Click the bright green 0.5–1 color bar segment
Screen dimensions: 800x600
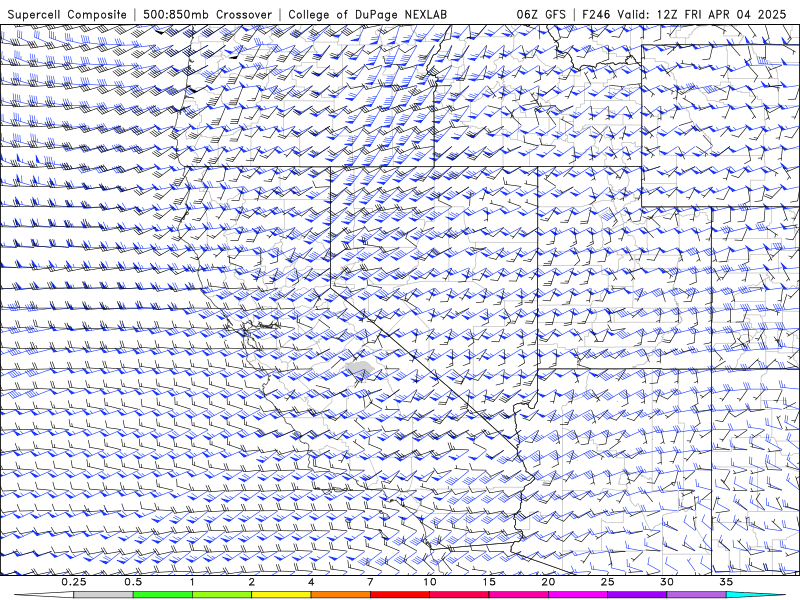163,595
